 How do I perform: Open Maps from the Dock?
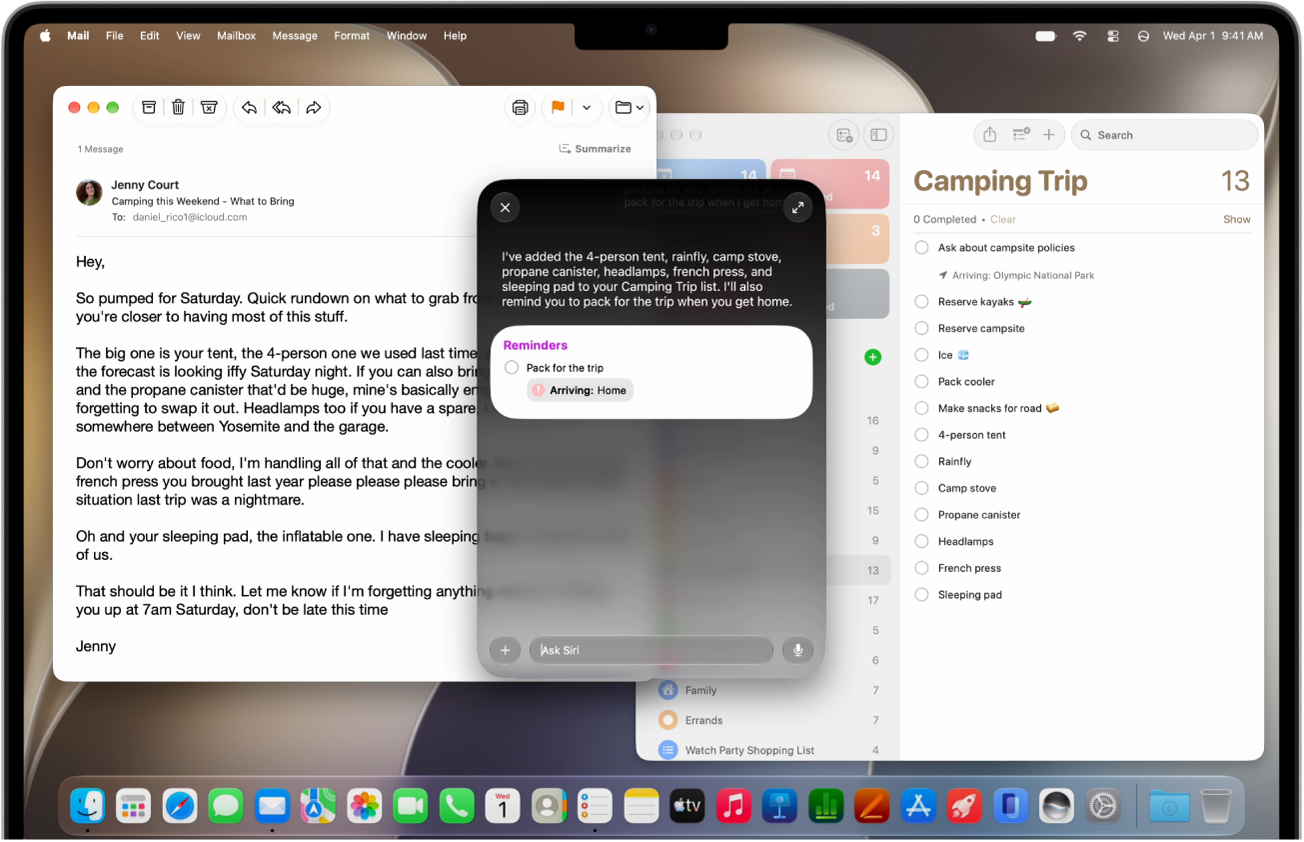pos(318,805)
